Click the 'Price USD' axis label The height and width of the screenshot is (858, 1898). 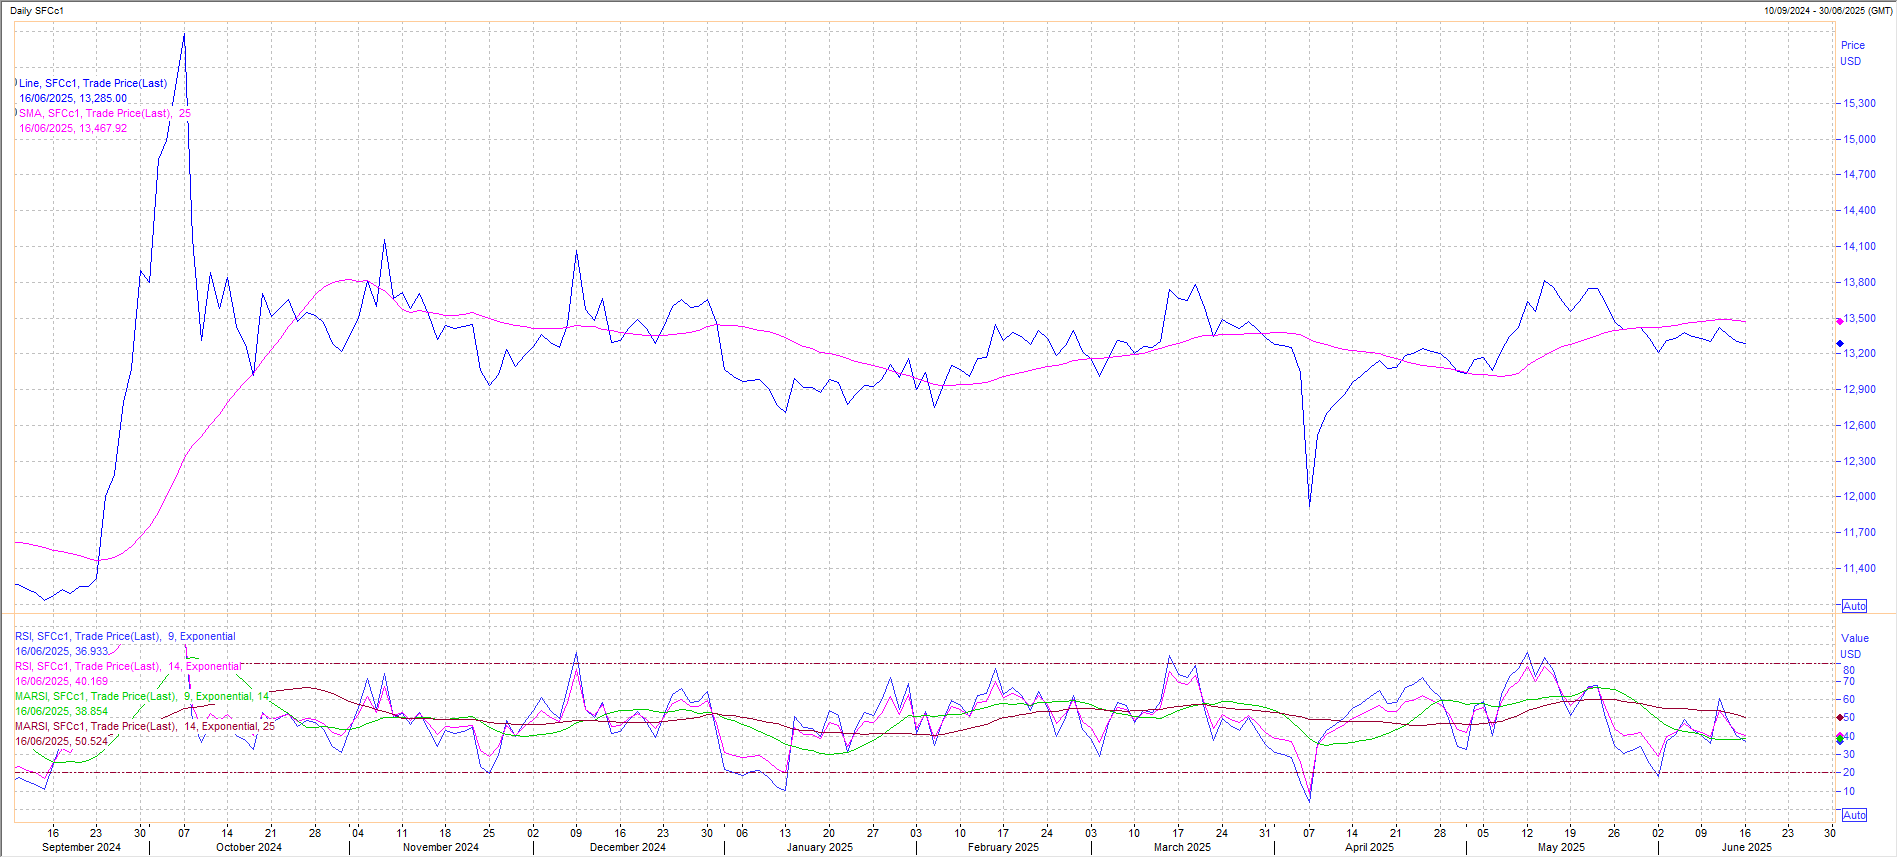[x=1852, y=53]
